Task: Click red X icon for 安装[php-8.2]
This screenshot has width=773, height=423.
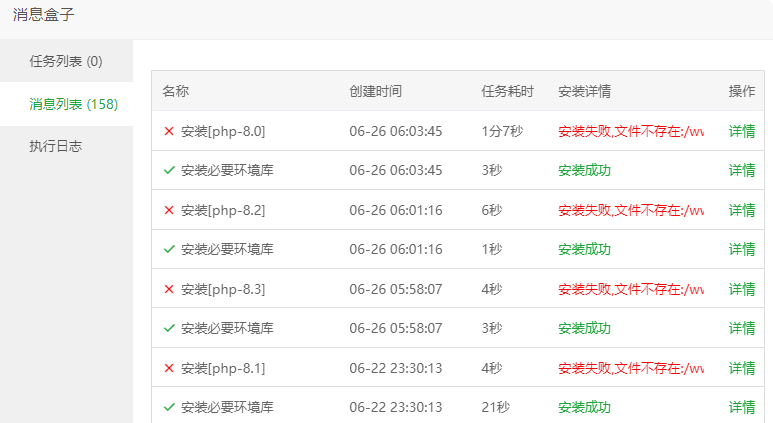Action: point(169,210)
